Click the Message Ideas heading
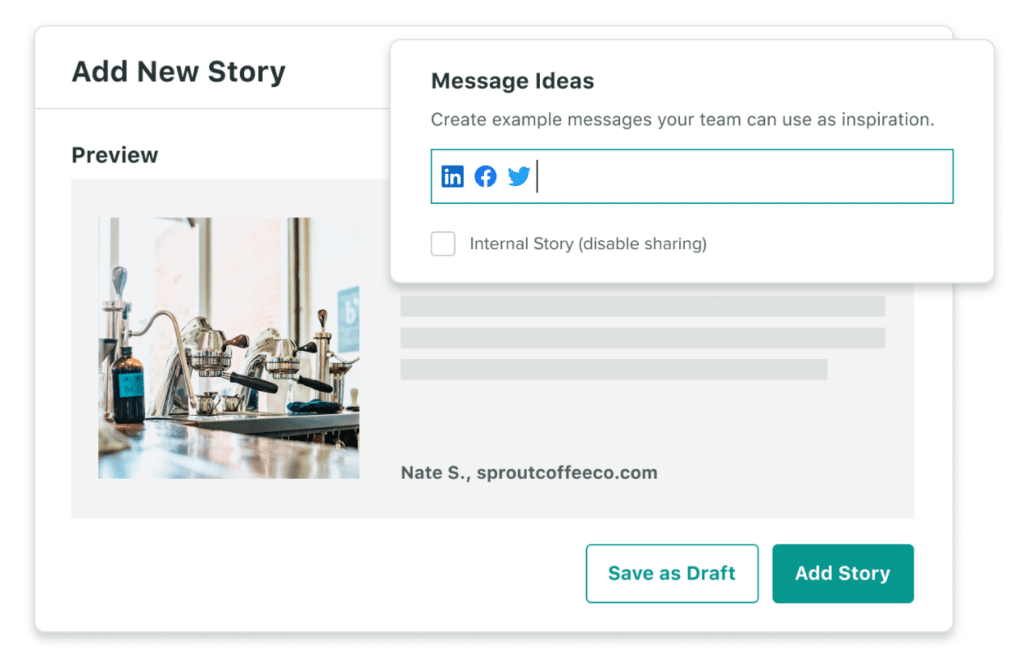 [x=513, y=81]
